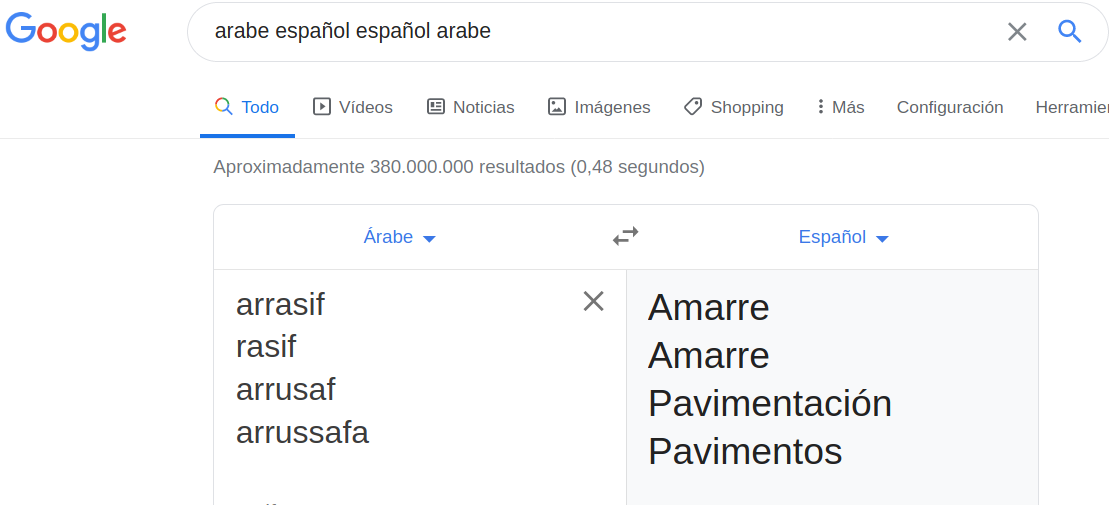This screenshot has width=1109, height=505.
Task: Open the Árabe source language dropdown
Action: 400,237
